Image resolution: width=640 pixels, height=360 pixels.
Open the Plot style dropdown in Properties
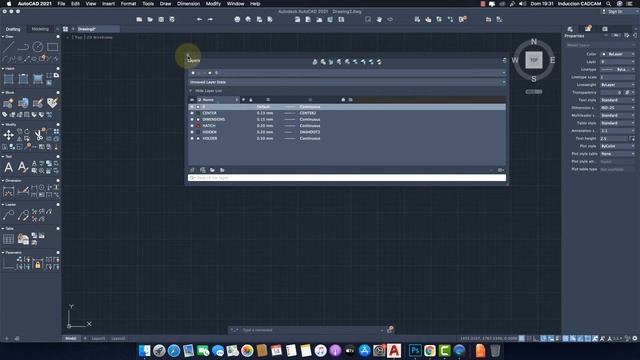(618, 146)
